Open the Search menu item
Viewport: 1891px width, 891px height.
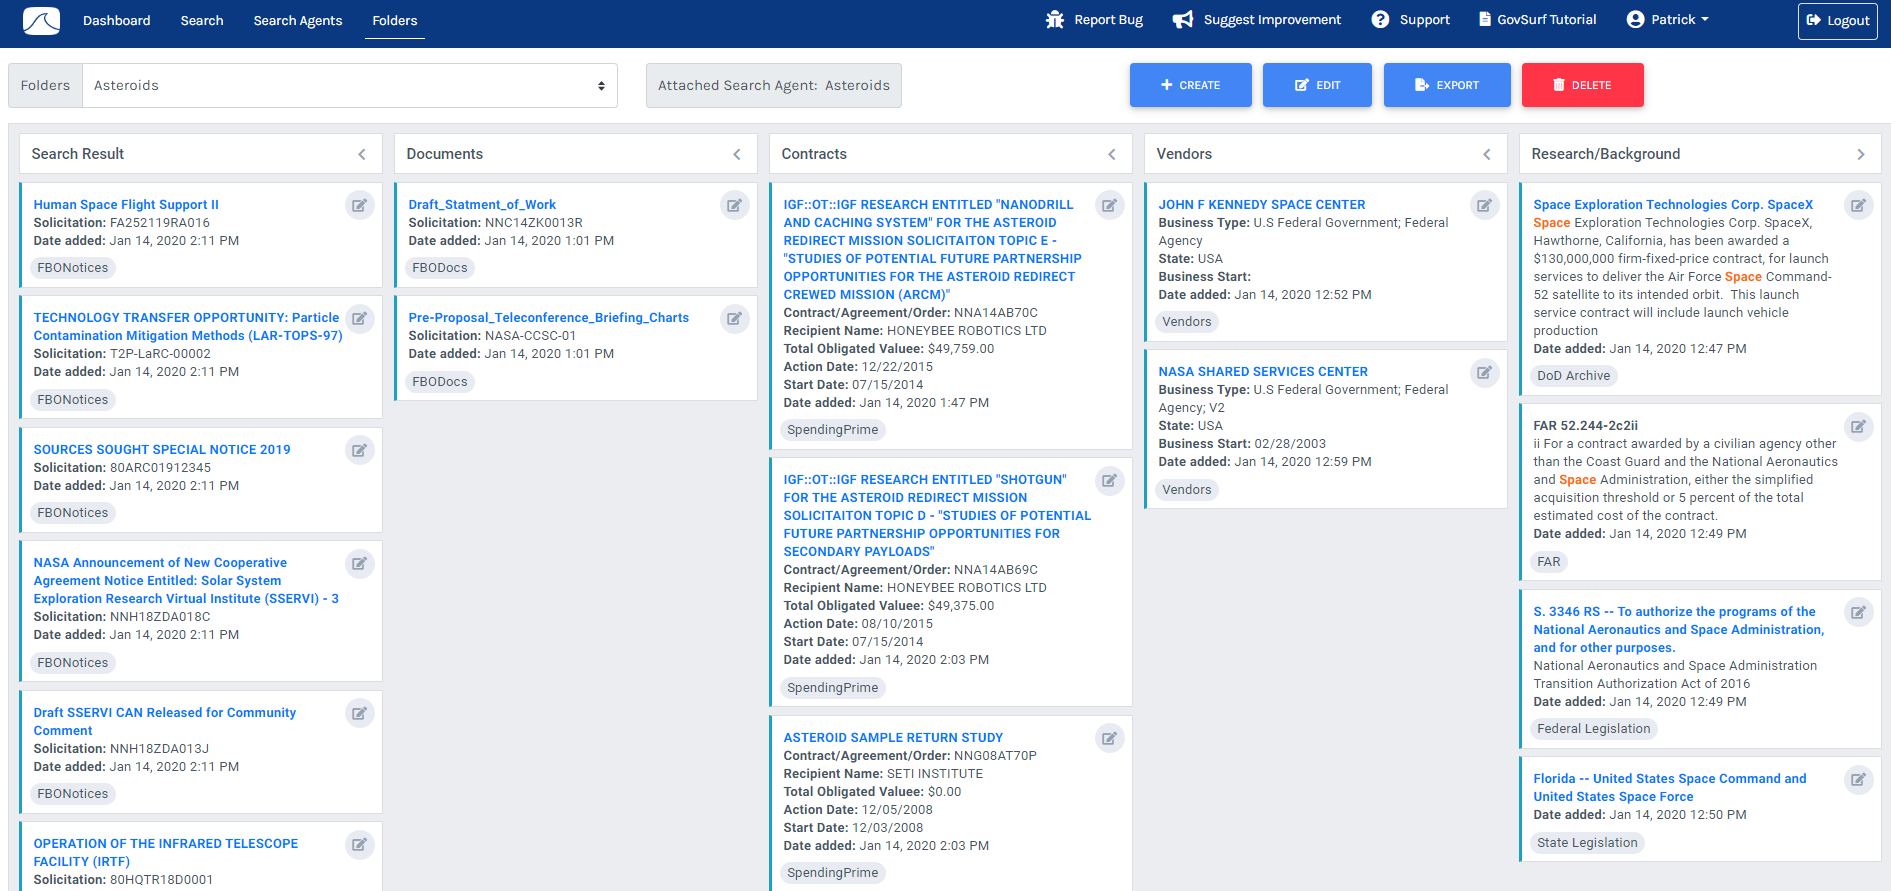(x=202, y=20)
